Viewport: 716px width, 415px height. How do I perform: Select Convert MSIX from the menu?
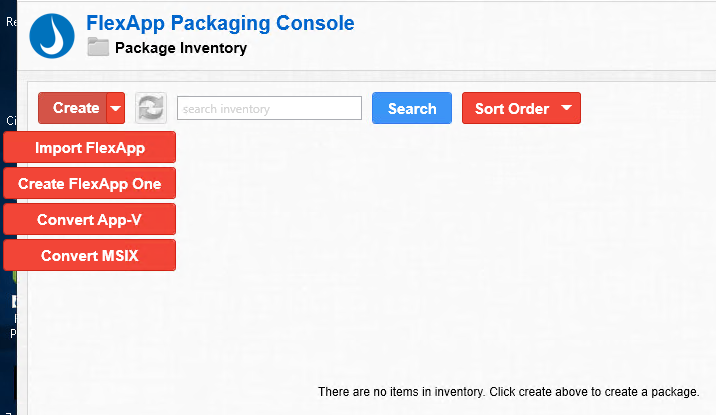coord(90,256)
